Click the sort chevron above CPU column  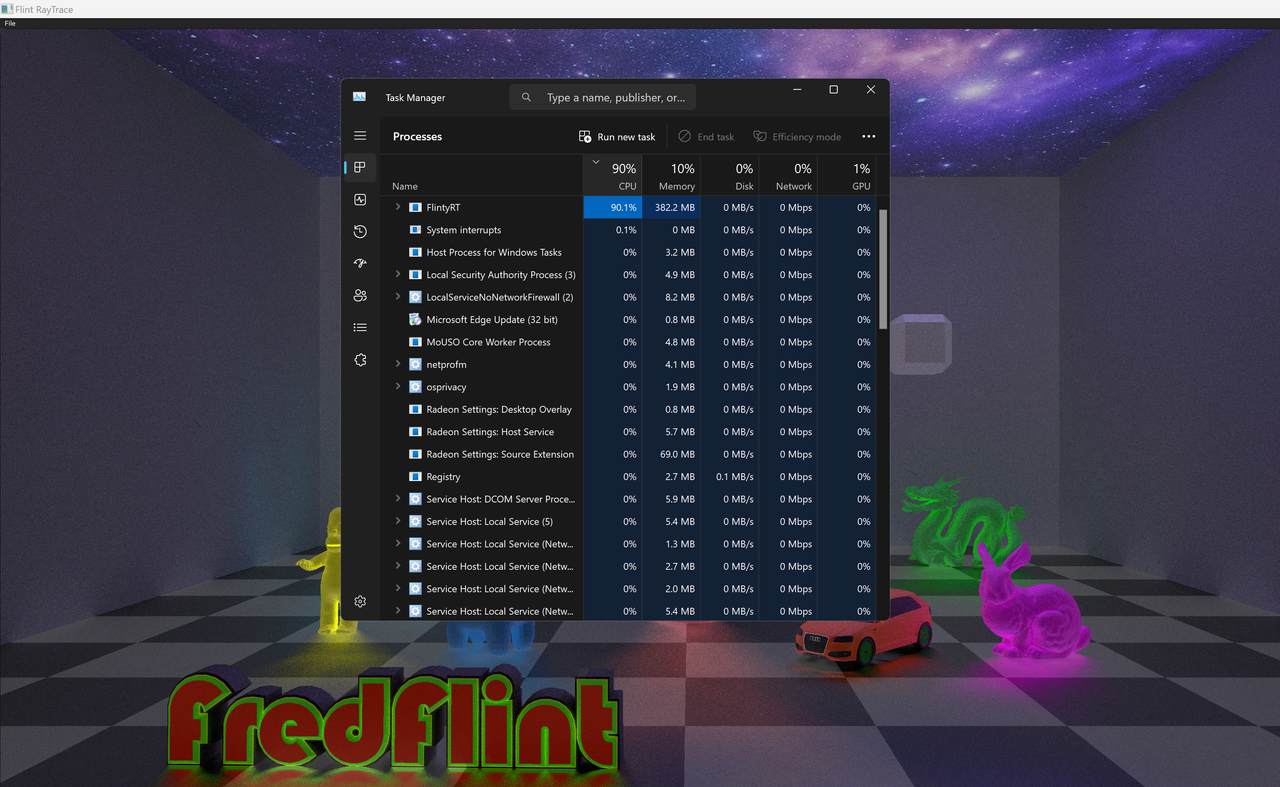(x=596, y=161)
